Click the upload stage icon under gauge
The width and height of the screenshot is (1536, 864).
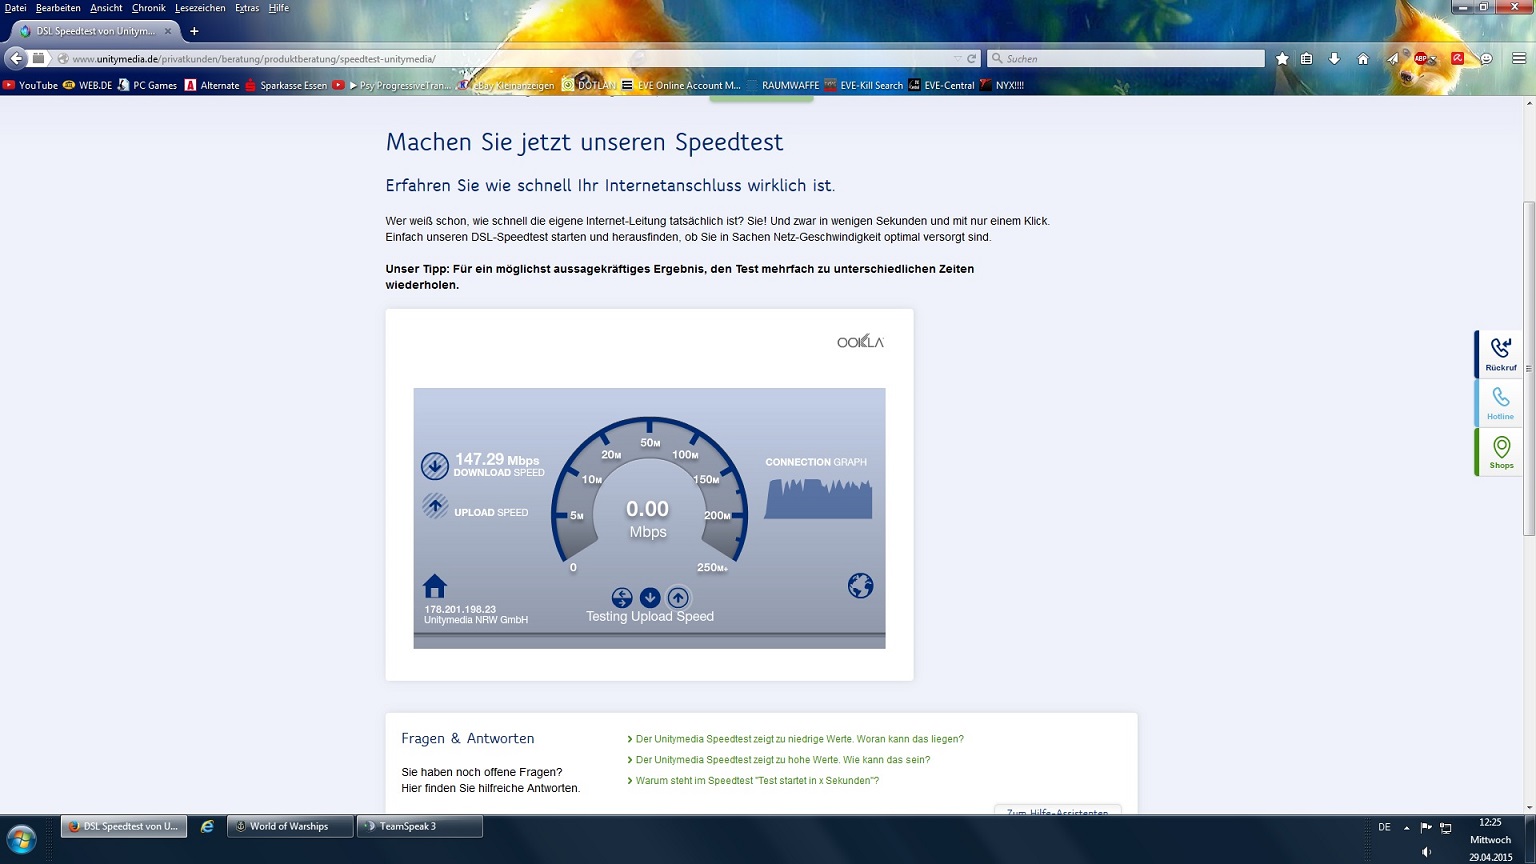click(x=678, y=598)
